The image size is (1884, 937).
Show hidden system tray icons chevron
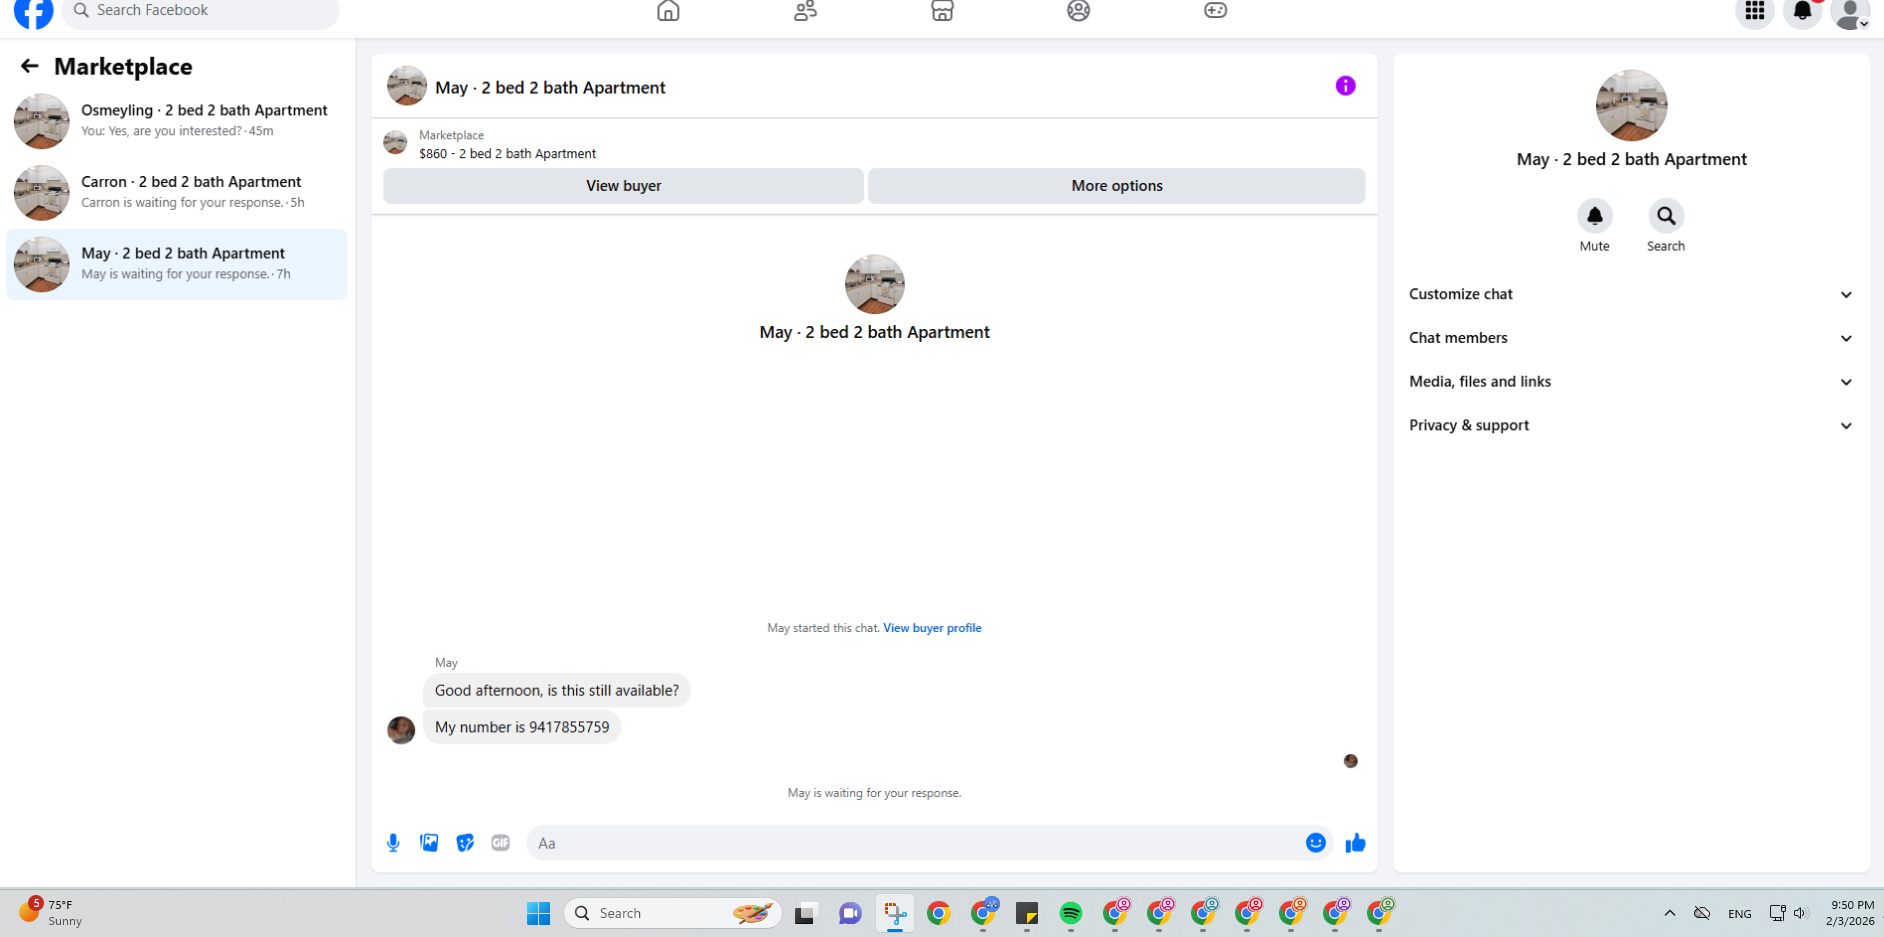(x=1669, y=913)
